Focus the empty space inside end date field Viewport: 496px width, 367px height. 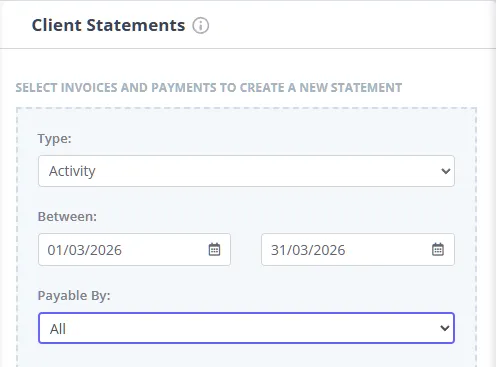388,250
